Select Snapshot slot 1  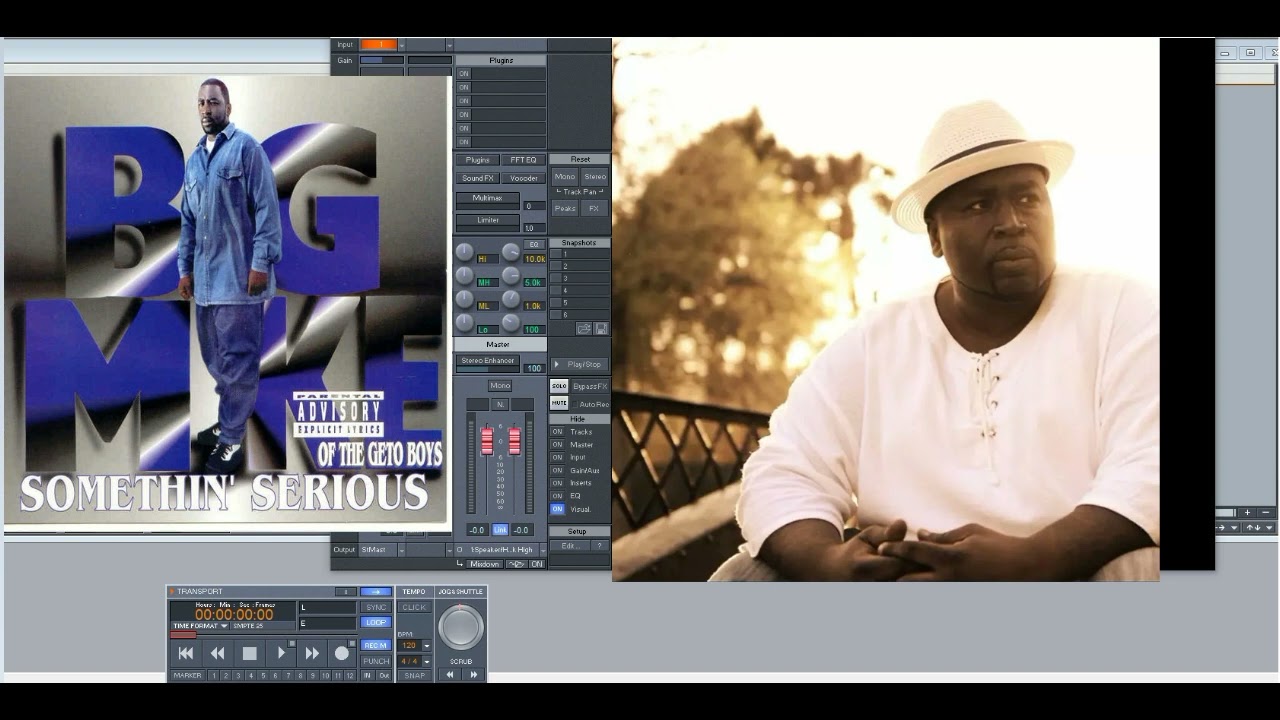[579, 254]
